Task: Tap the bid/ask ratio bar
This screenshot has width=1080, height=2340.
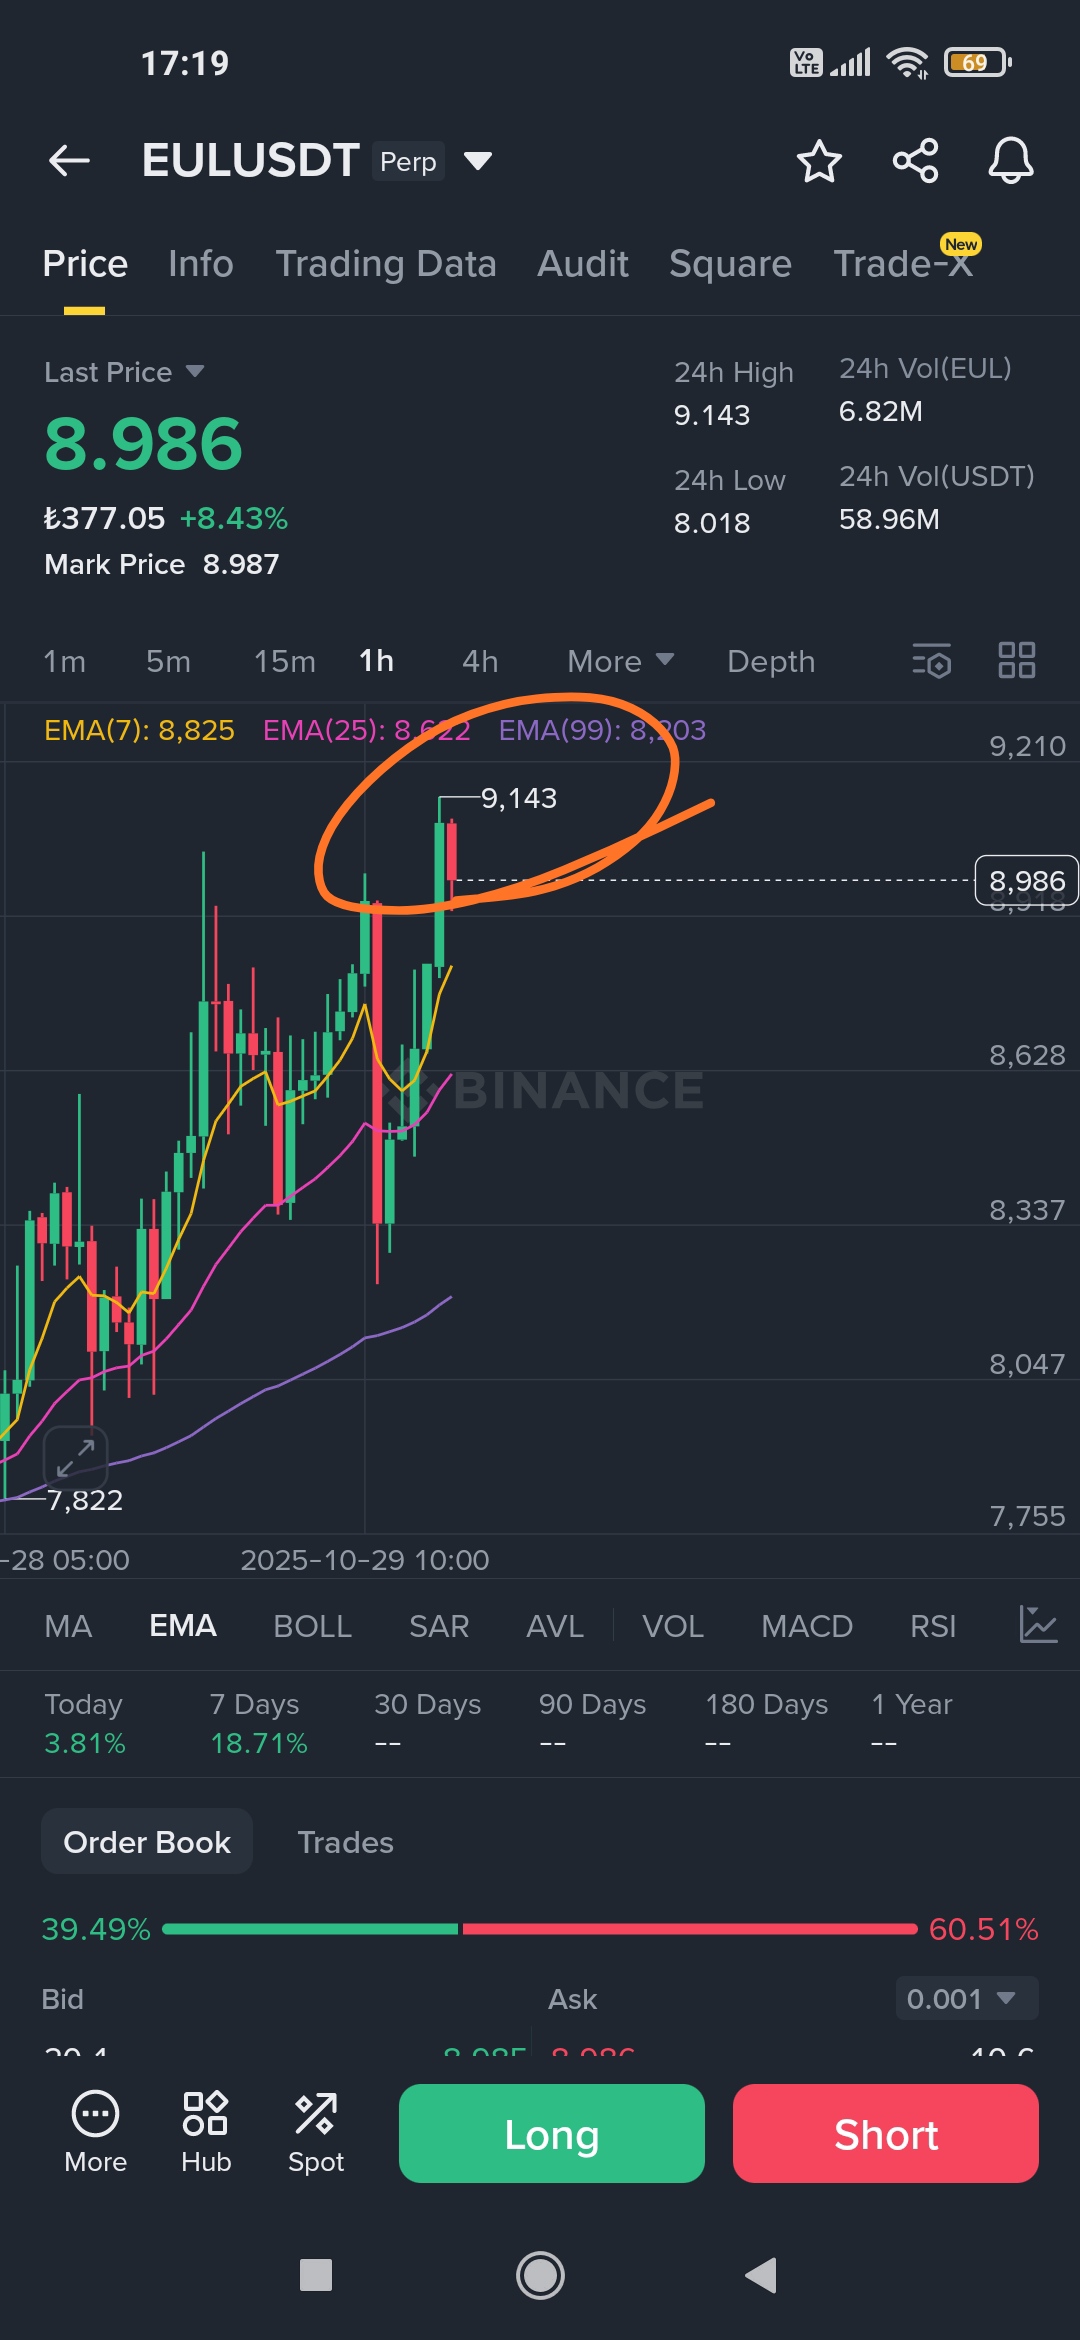Action: (539, 1929)
